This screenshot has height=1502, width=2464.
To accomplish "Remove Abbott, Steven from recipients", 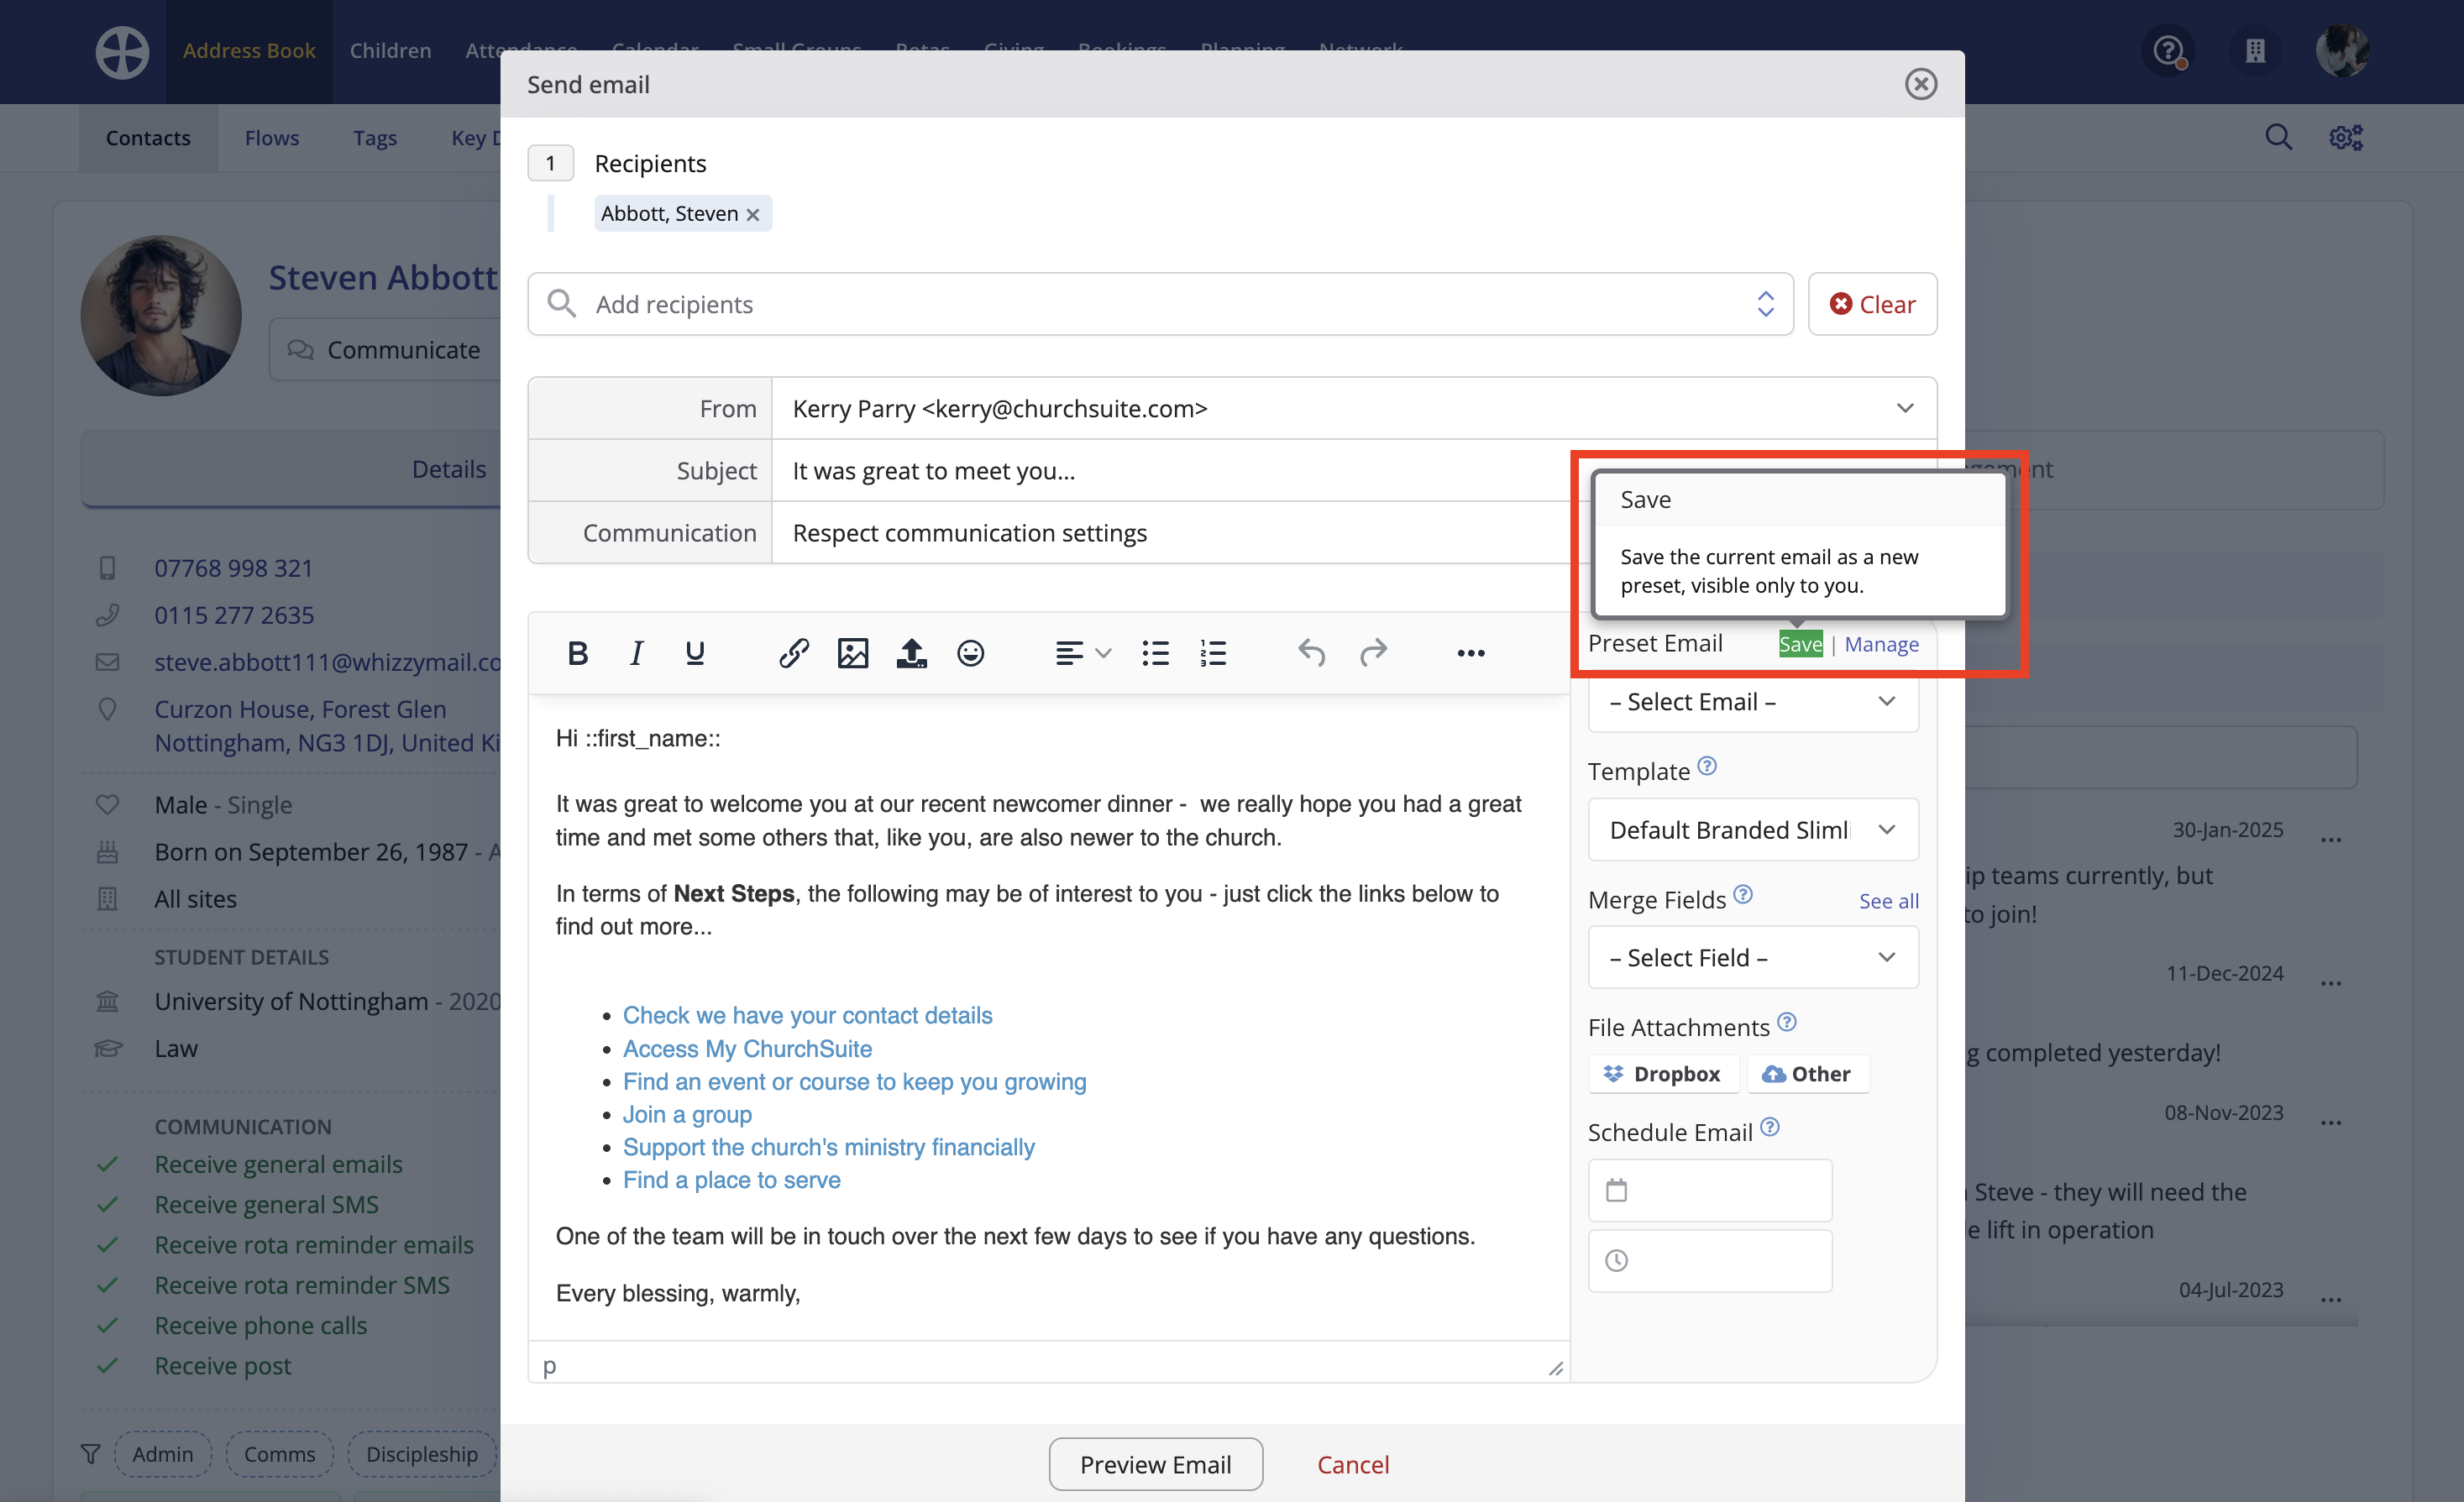I will [753, 214].
